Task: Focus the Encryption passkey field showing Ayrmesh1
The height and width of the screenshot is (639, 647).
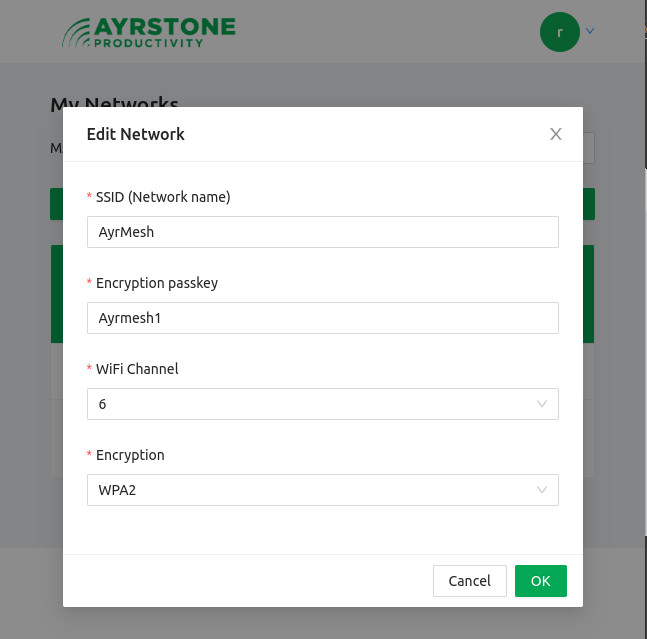Action: click(x=323, y=318)
